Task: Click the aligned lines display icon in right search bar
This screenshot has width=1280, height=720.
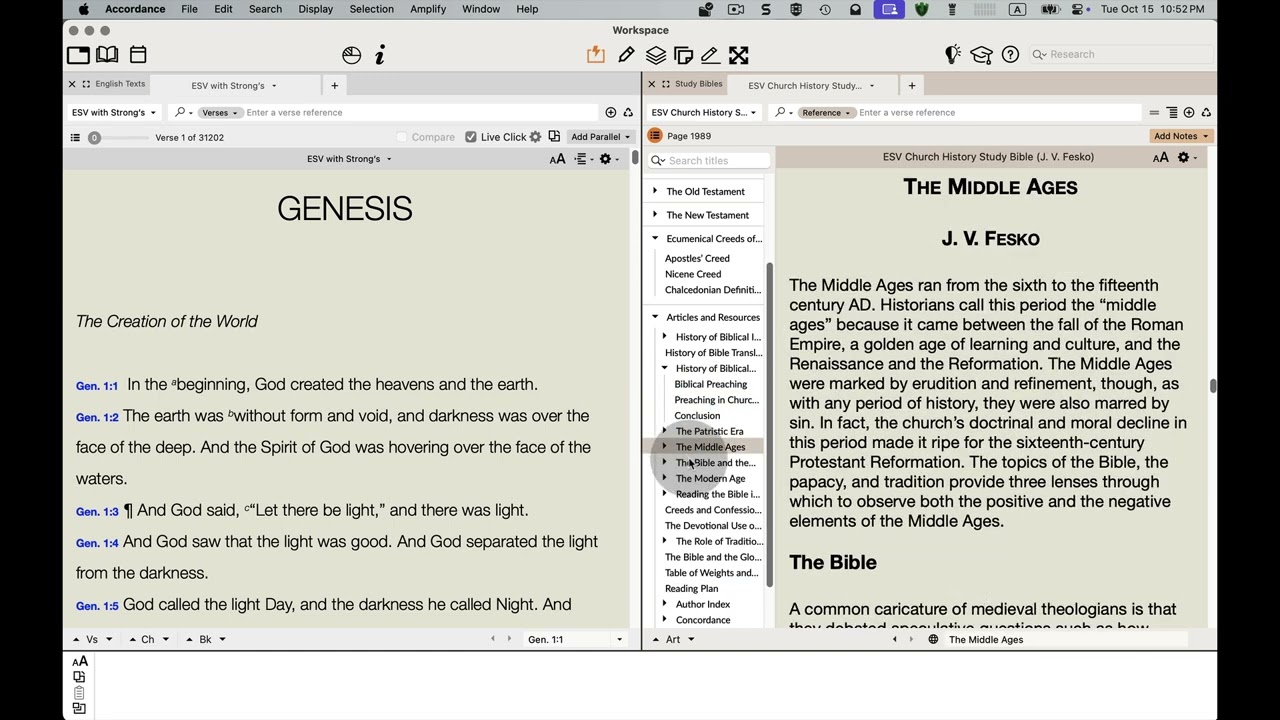Action: pyautogui.click(x=1172, y=112)
